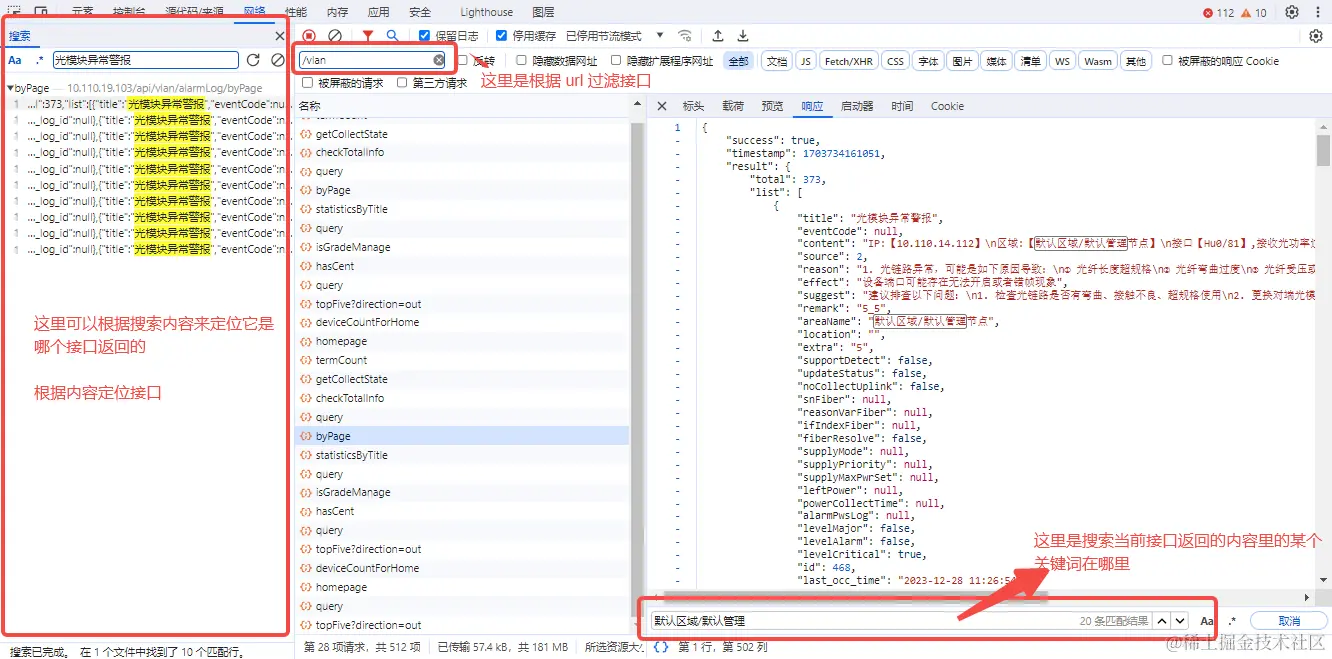The image size is (1332, 659).
Task: Enable the 第三方请求 checkbox
Action: 402,83
